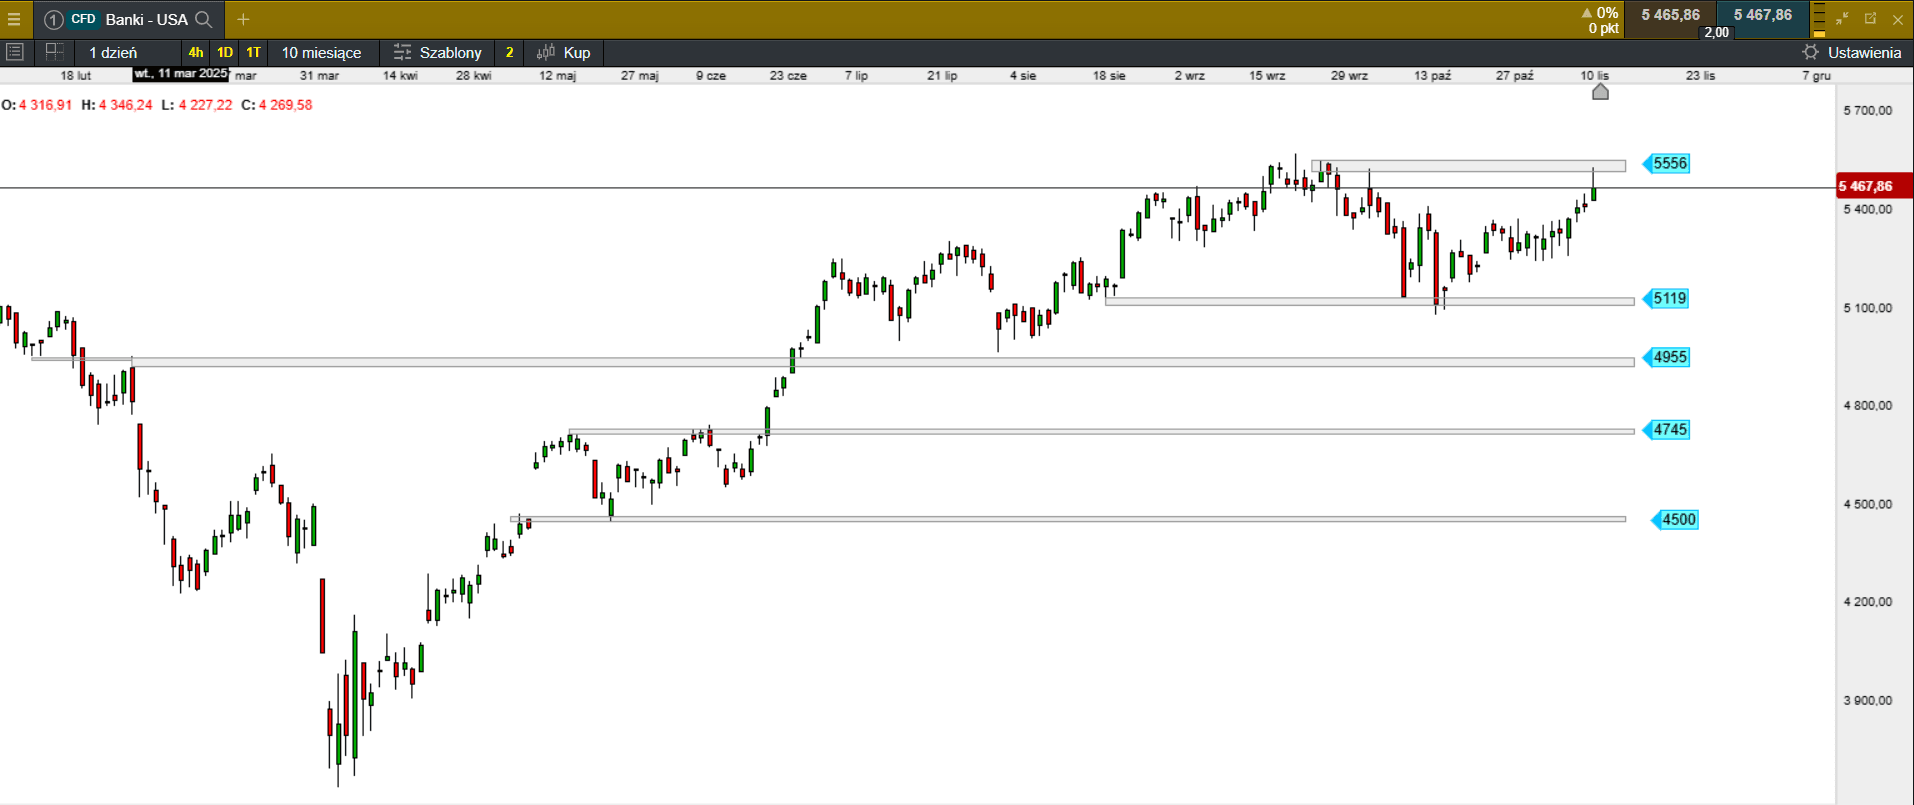Click the Kup candlestick buy button

pyautogui.click(x=564, y=52)
